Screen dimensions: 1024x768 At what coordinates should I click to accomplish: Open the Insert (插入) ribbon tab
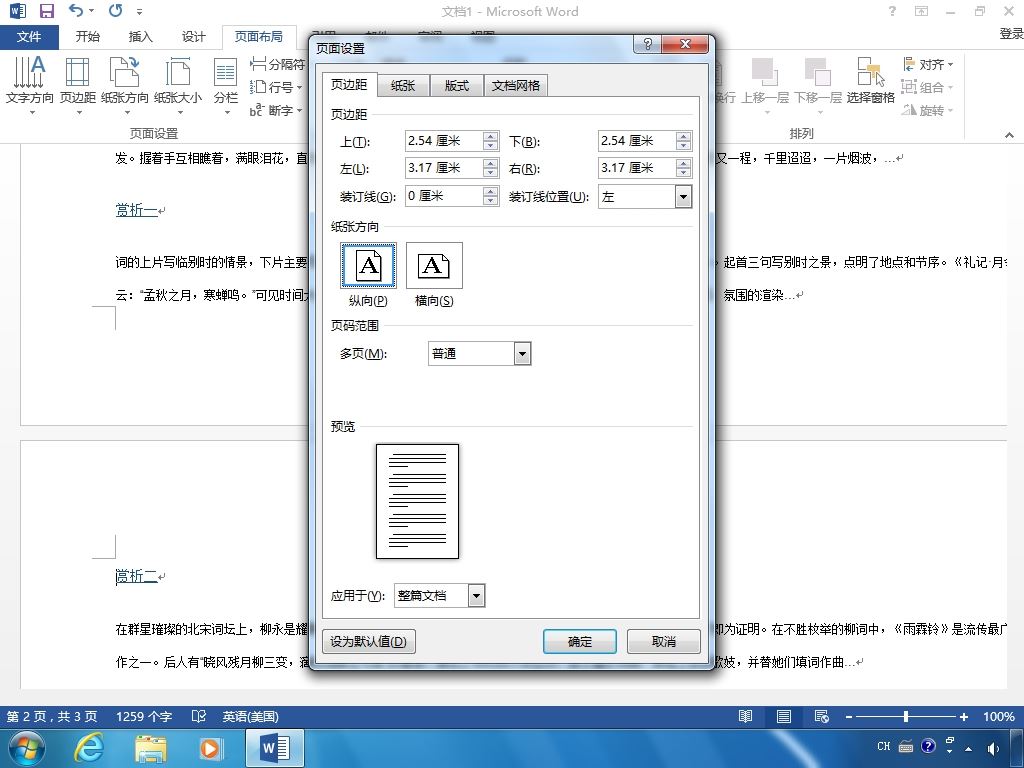[x=140, y=37]
